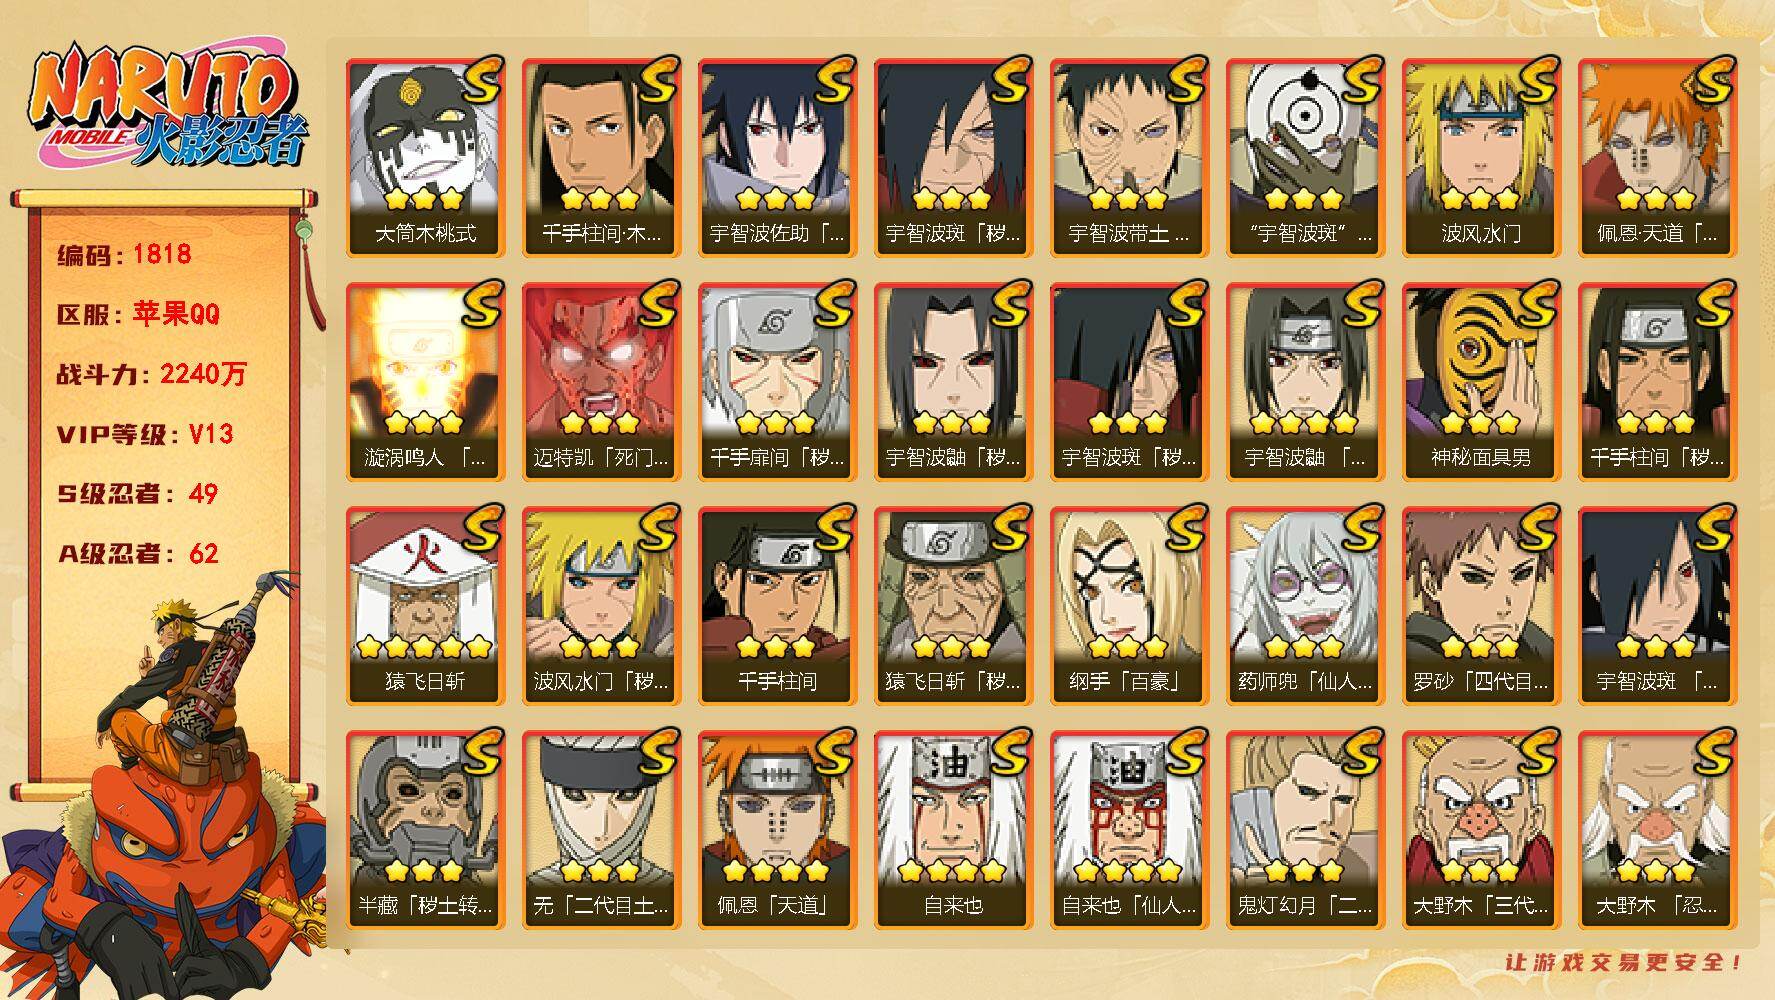Select the 大筒木桃式 ninja card
The image size is (1775, 1000).
click(425, 158)
